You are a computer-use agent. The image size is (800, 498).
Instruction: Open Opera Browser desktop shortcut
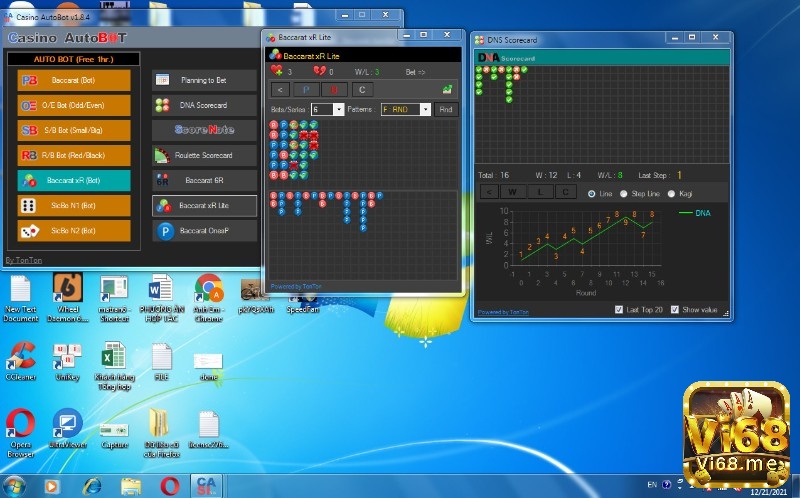pos(21,433)
